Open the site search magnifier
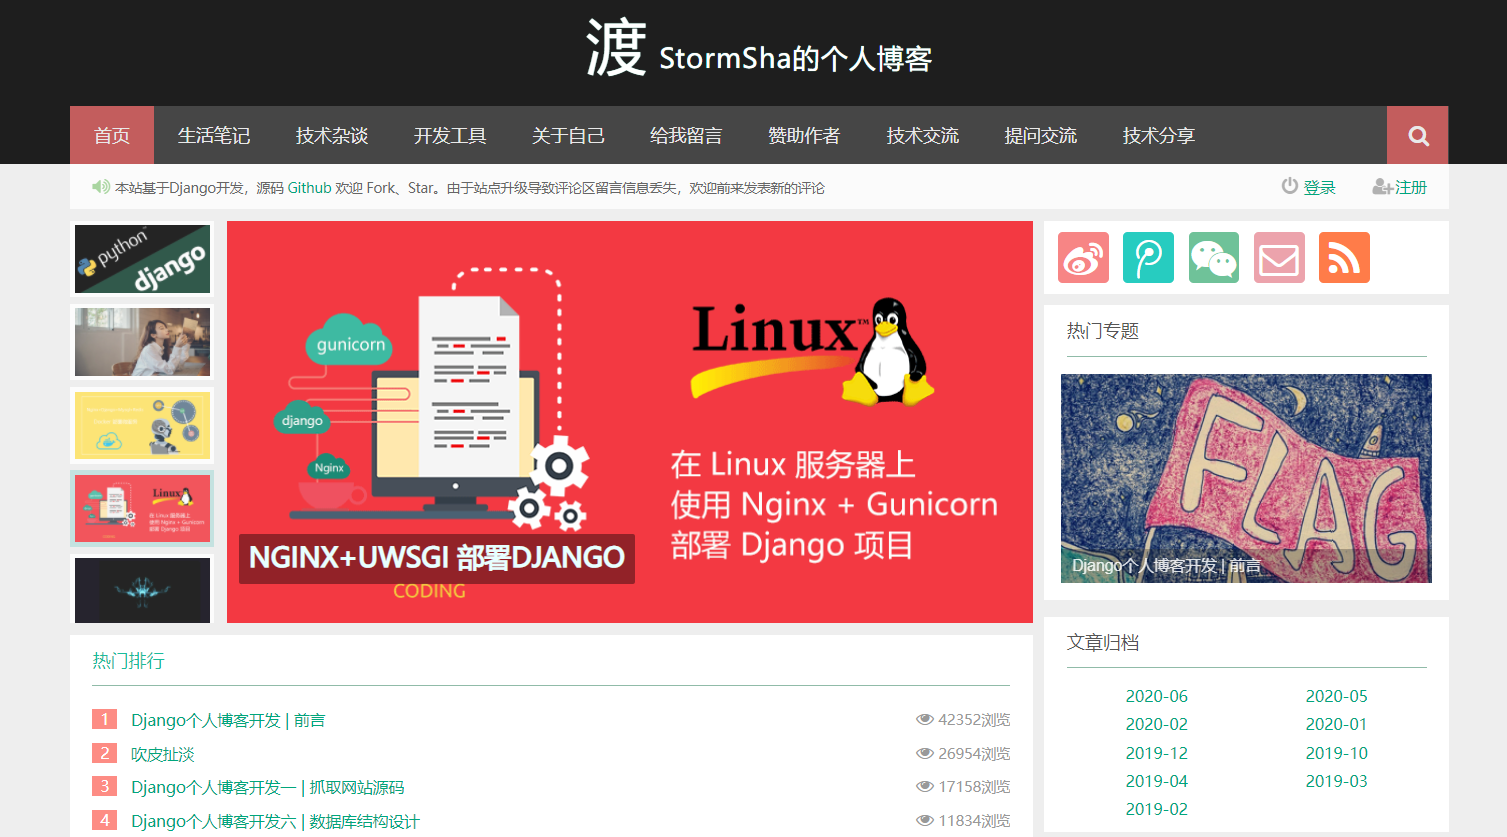1507x837 pixels. click(x=1416, y=135)
